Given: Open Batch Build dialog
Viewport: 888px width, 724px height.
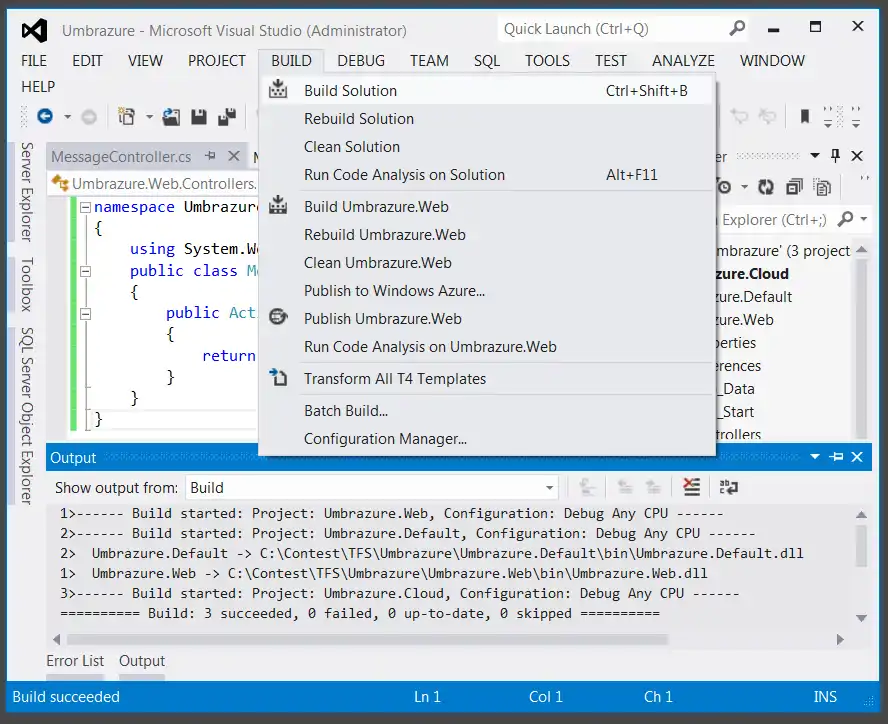Looking at the screenshot, I should point(487,411).
